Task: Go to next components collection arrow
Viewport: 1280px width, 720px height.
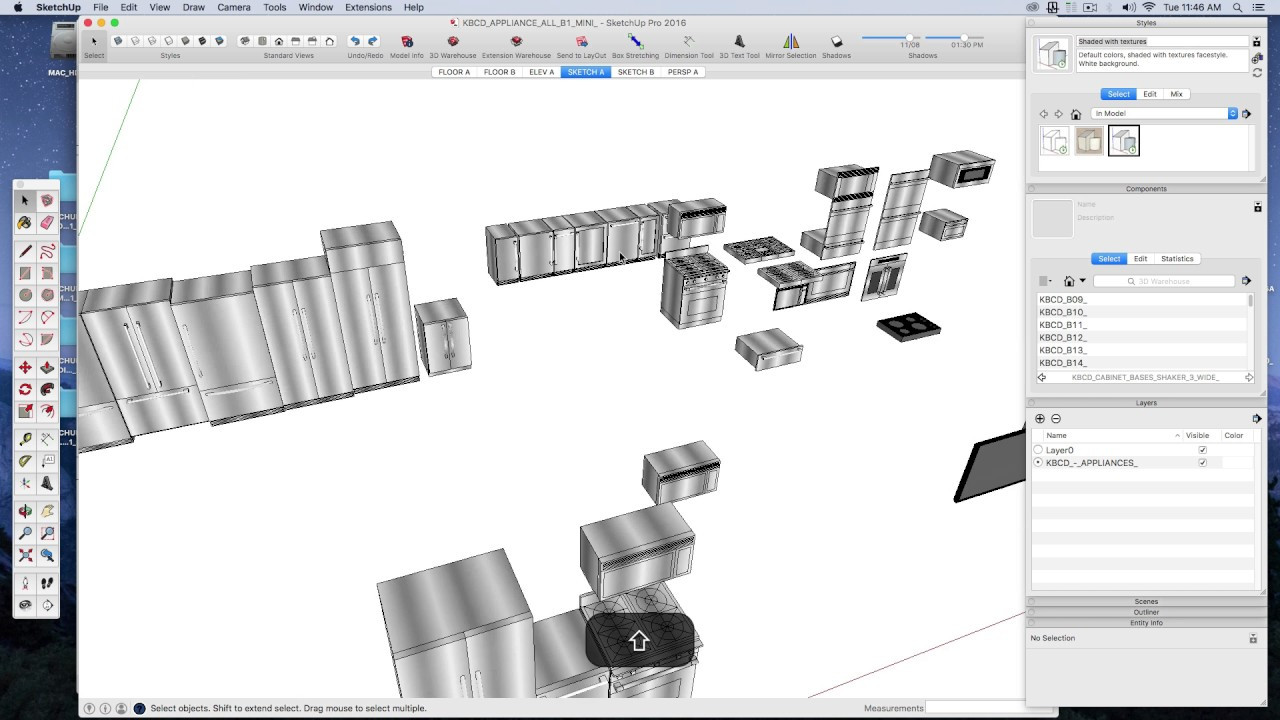Action: pyautogui.click(x=1249, y=378)
